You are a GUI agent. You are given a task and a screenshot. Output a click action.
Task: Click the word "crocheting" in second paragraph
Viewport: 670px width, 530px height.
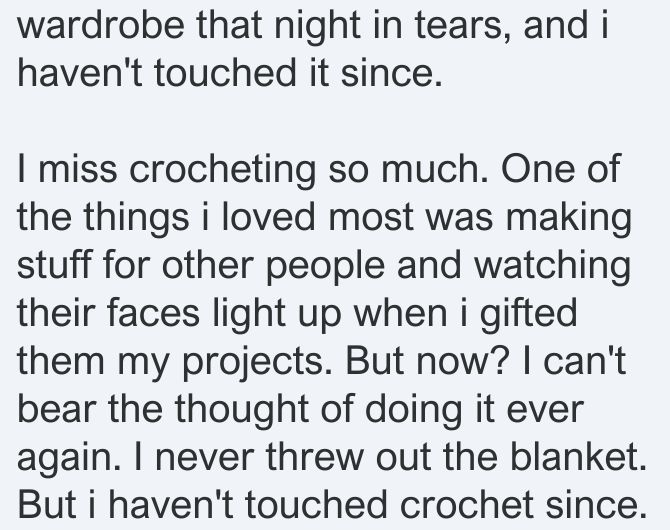(222, 168)
